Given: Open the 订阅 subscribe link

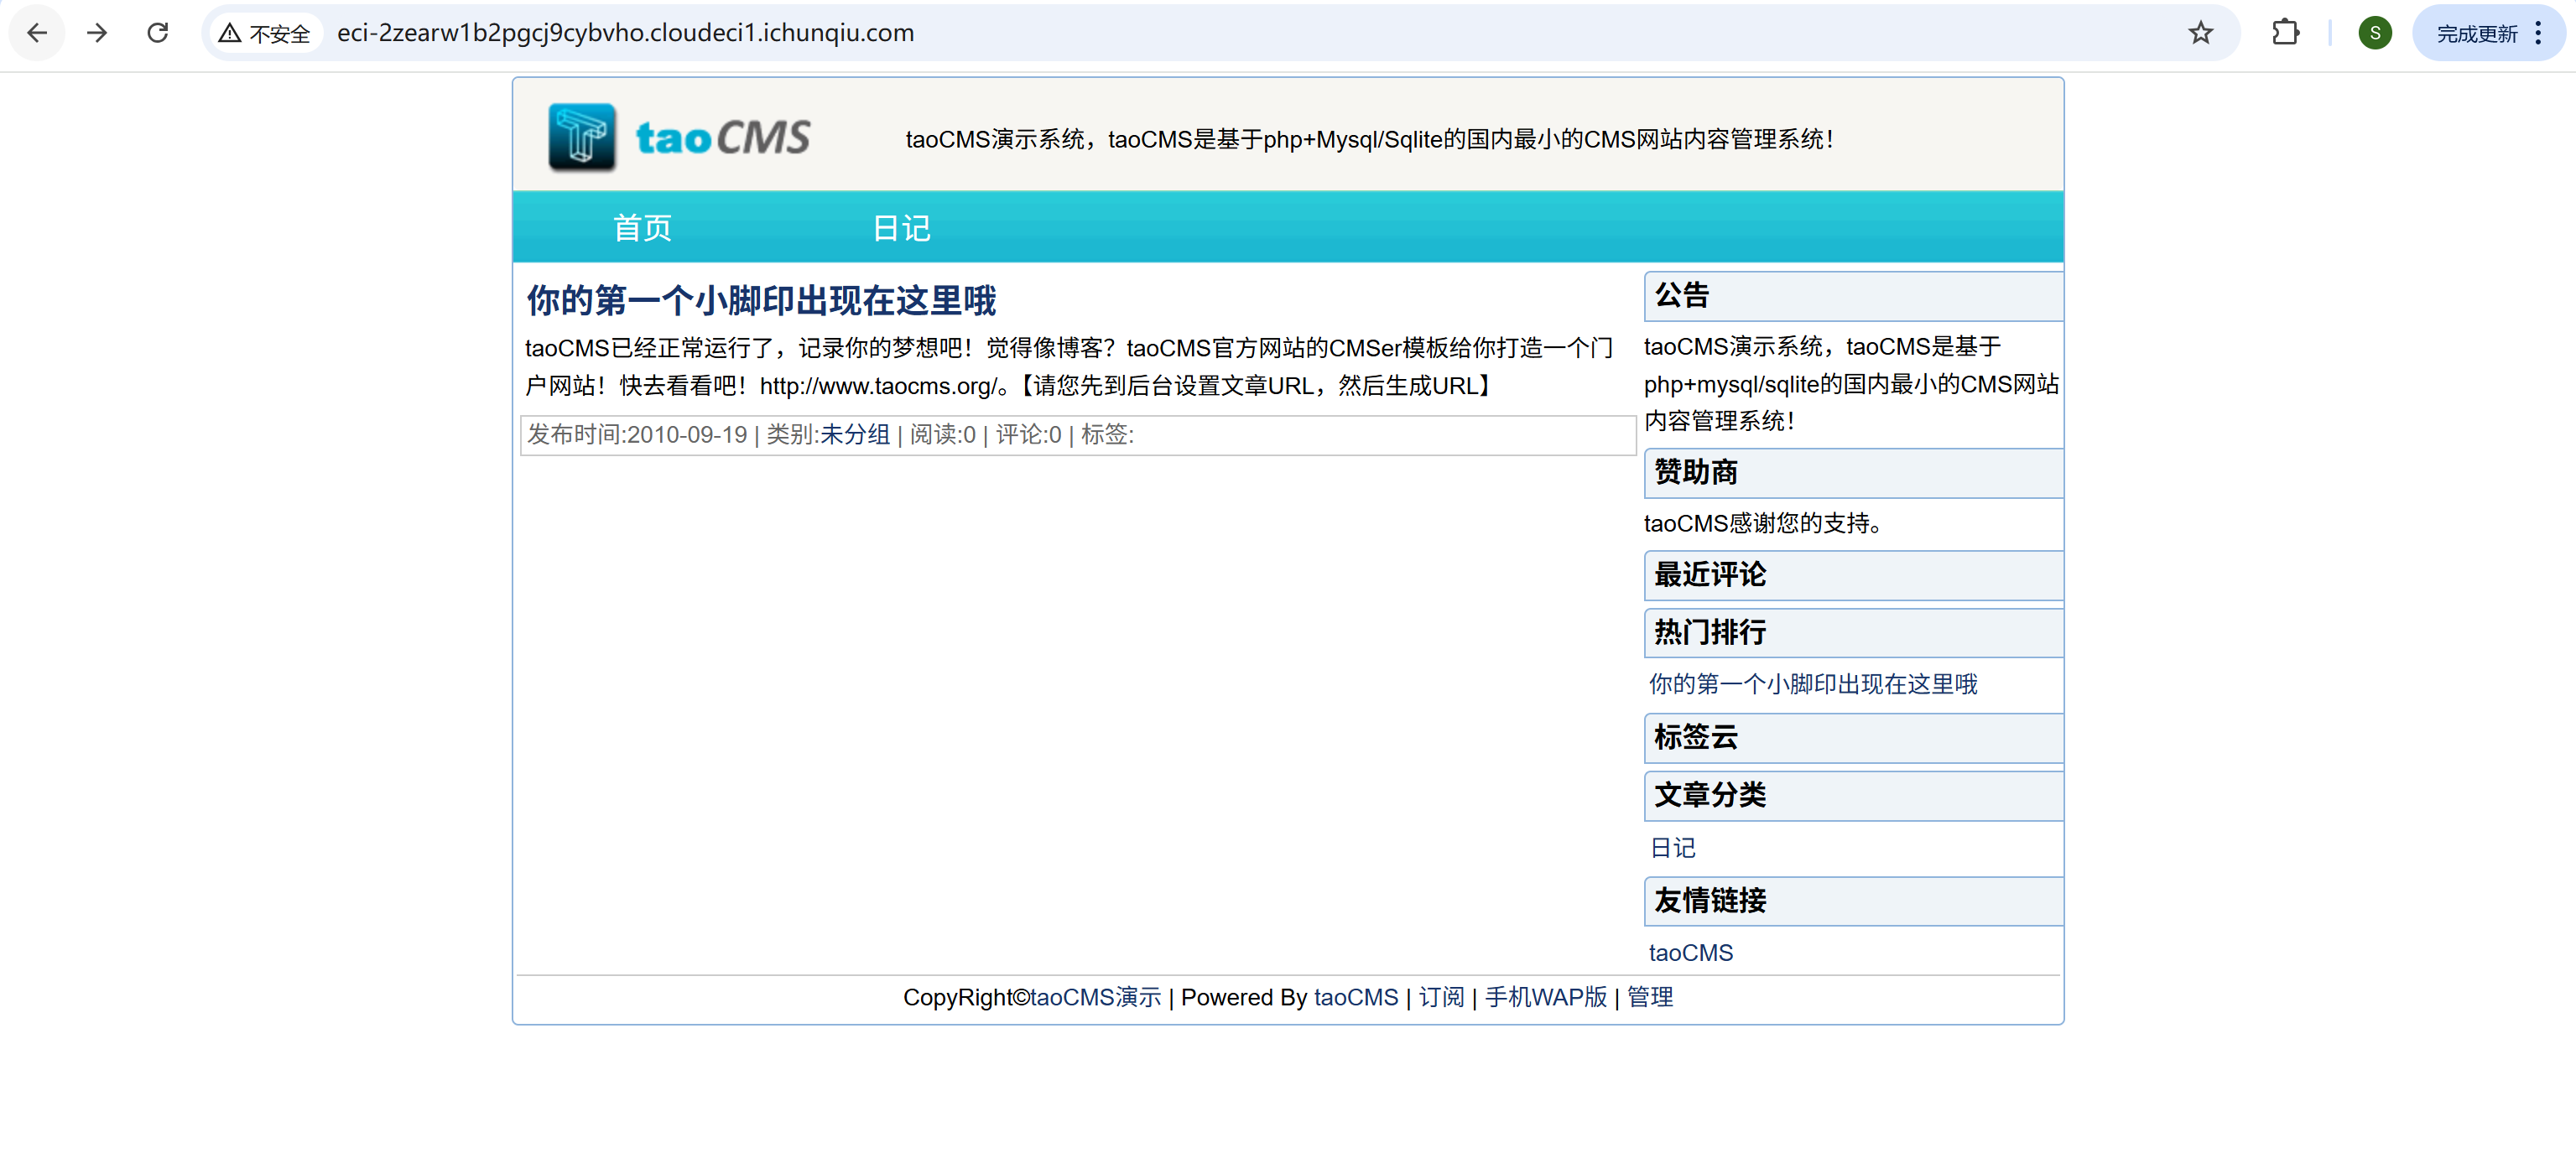Looking at the screenshot, I should [x=1441, y=997].
